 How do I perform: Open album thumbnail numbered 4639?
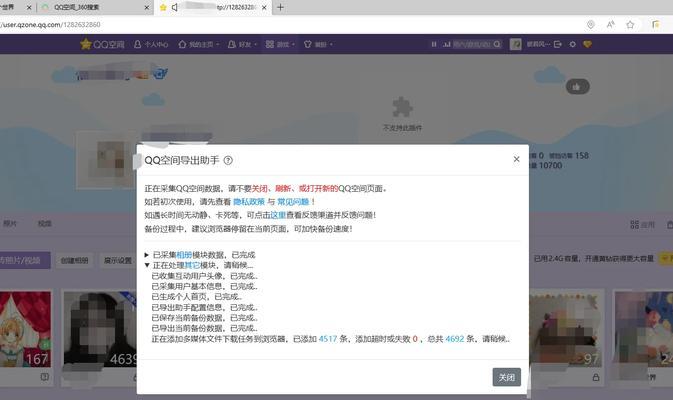pos(100,329)
